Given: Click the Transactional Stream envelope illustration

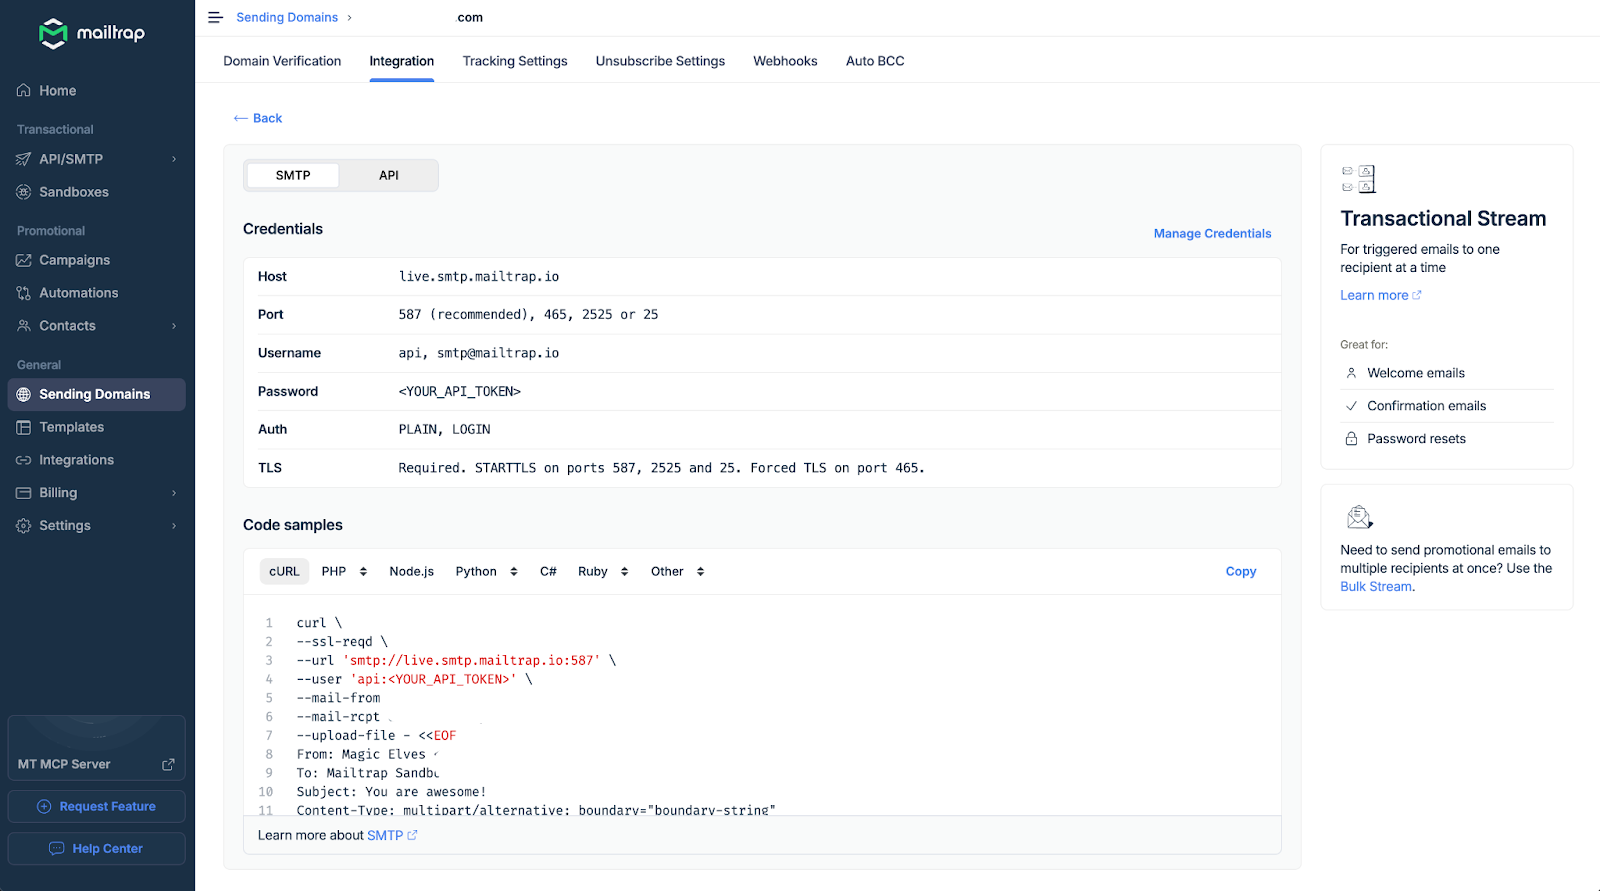Looking at the screenshot, I should [1359, 179].
